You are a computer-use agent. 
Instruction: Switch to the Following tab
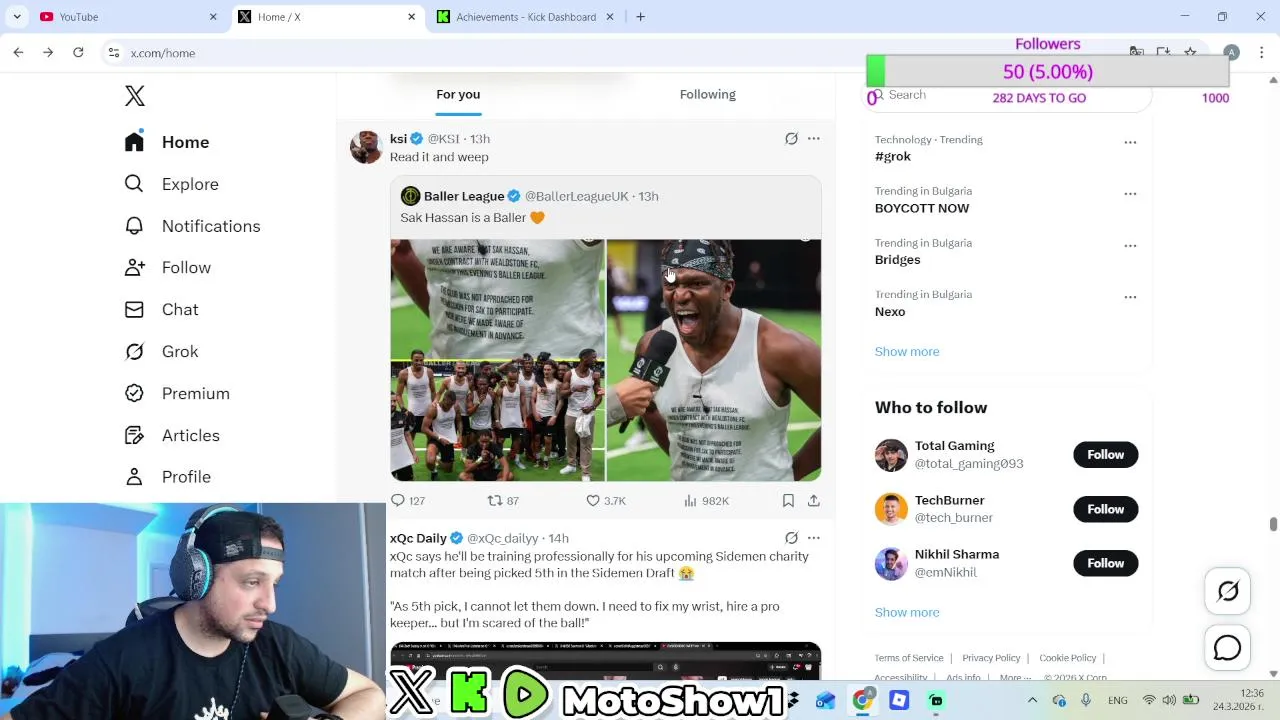point(707,94)
